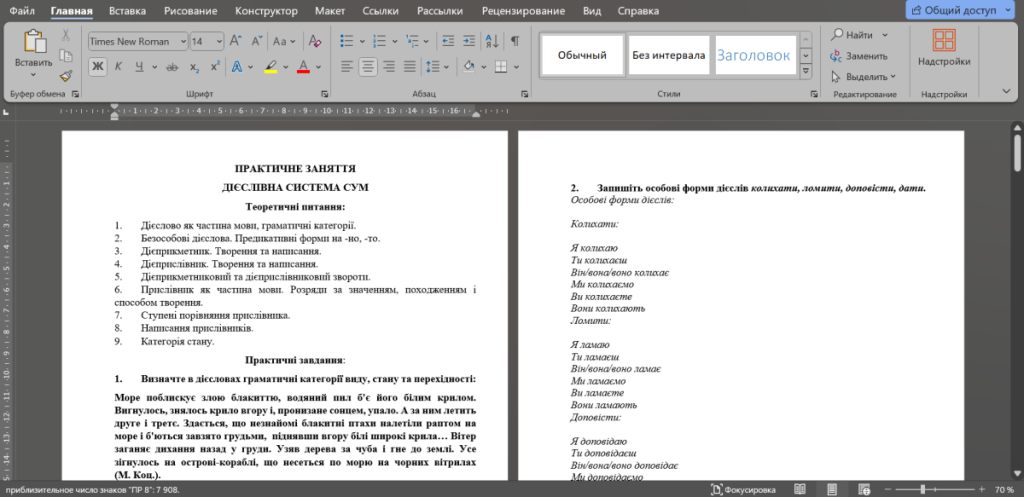Image resolution: width=1024 pixels, height=497 pixels.
Task: Justify the paragraph text
Action: [x=410, y=67]
